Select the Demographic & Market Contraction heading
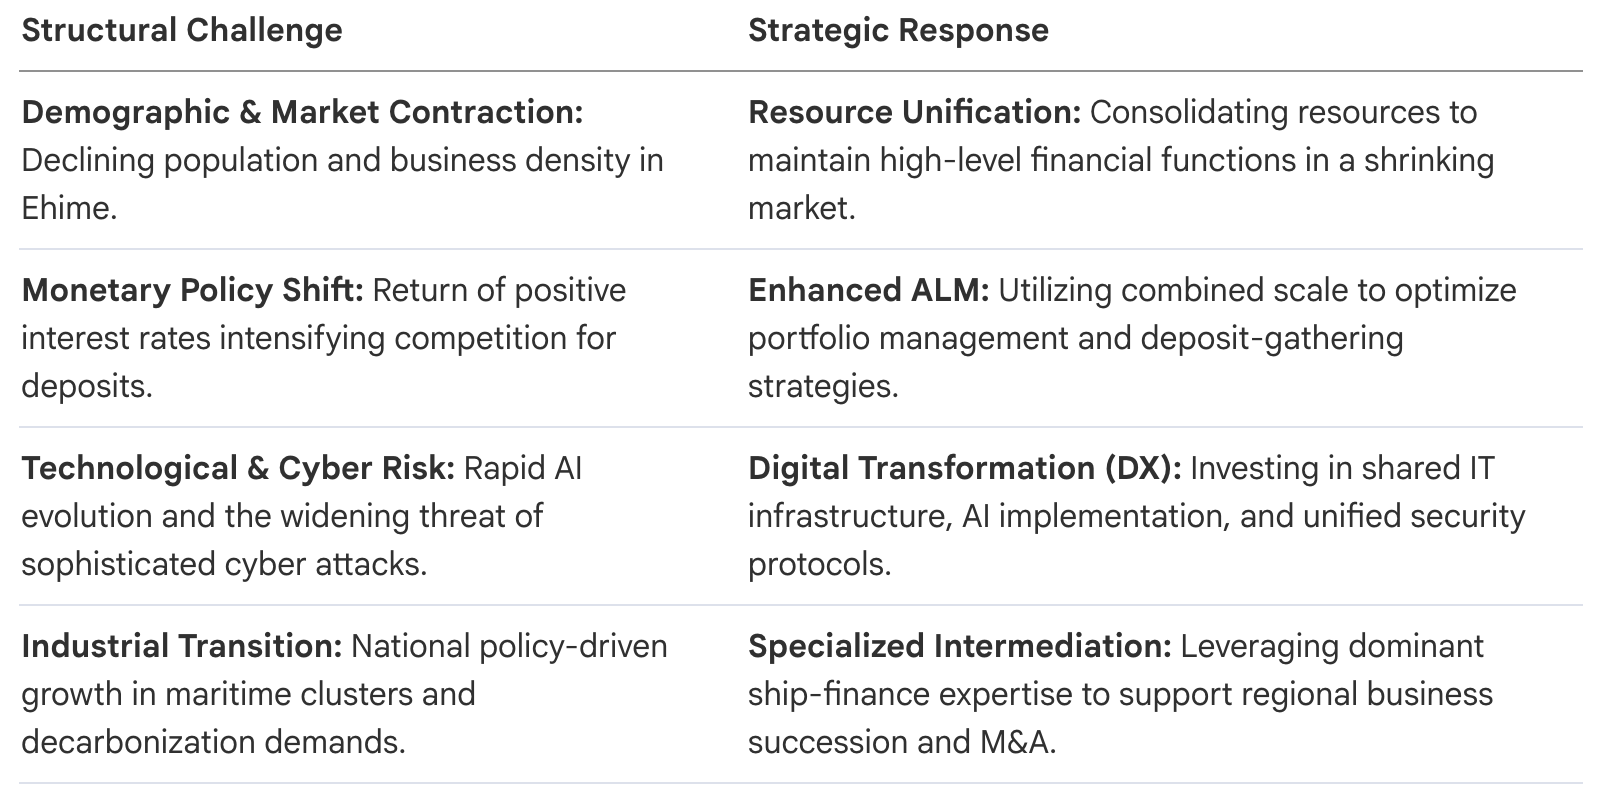 pyautogui.click(x=302, y=112)
